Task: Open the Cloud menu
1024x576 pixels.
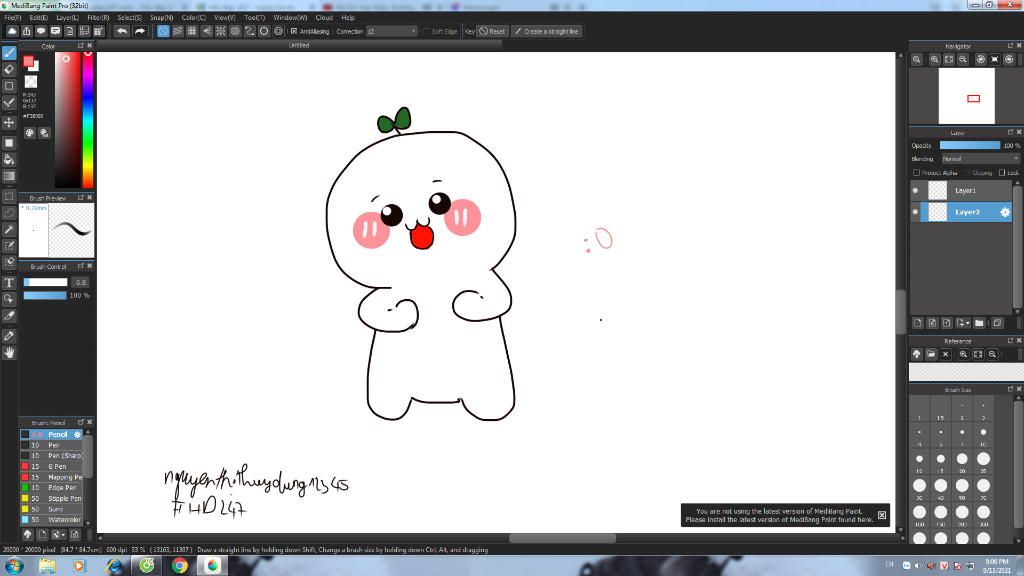Action: coord(324,18)
